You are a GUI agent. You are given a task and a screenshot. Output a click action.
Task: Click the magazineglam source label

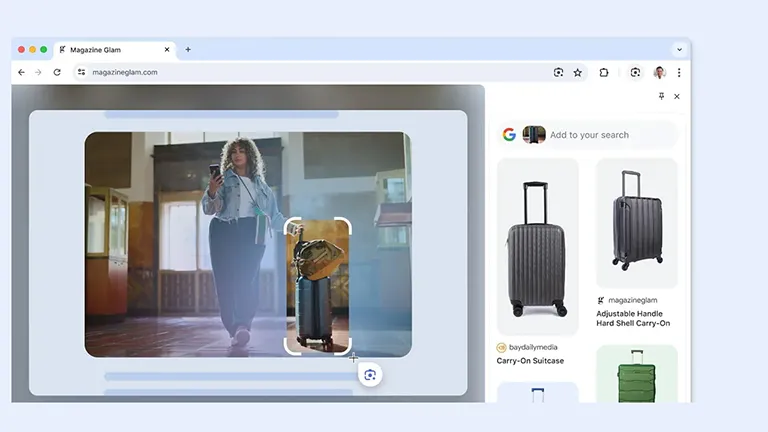633,300
